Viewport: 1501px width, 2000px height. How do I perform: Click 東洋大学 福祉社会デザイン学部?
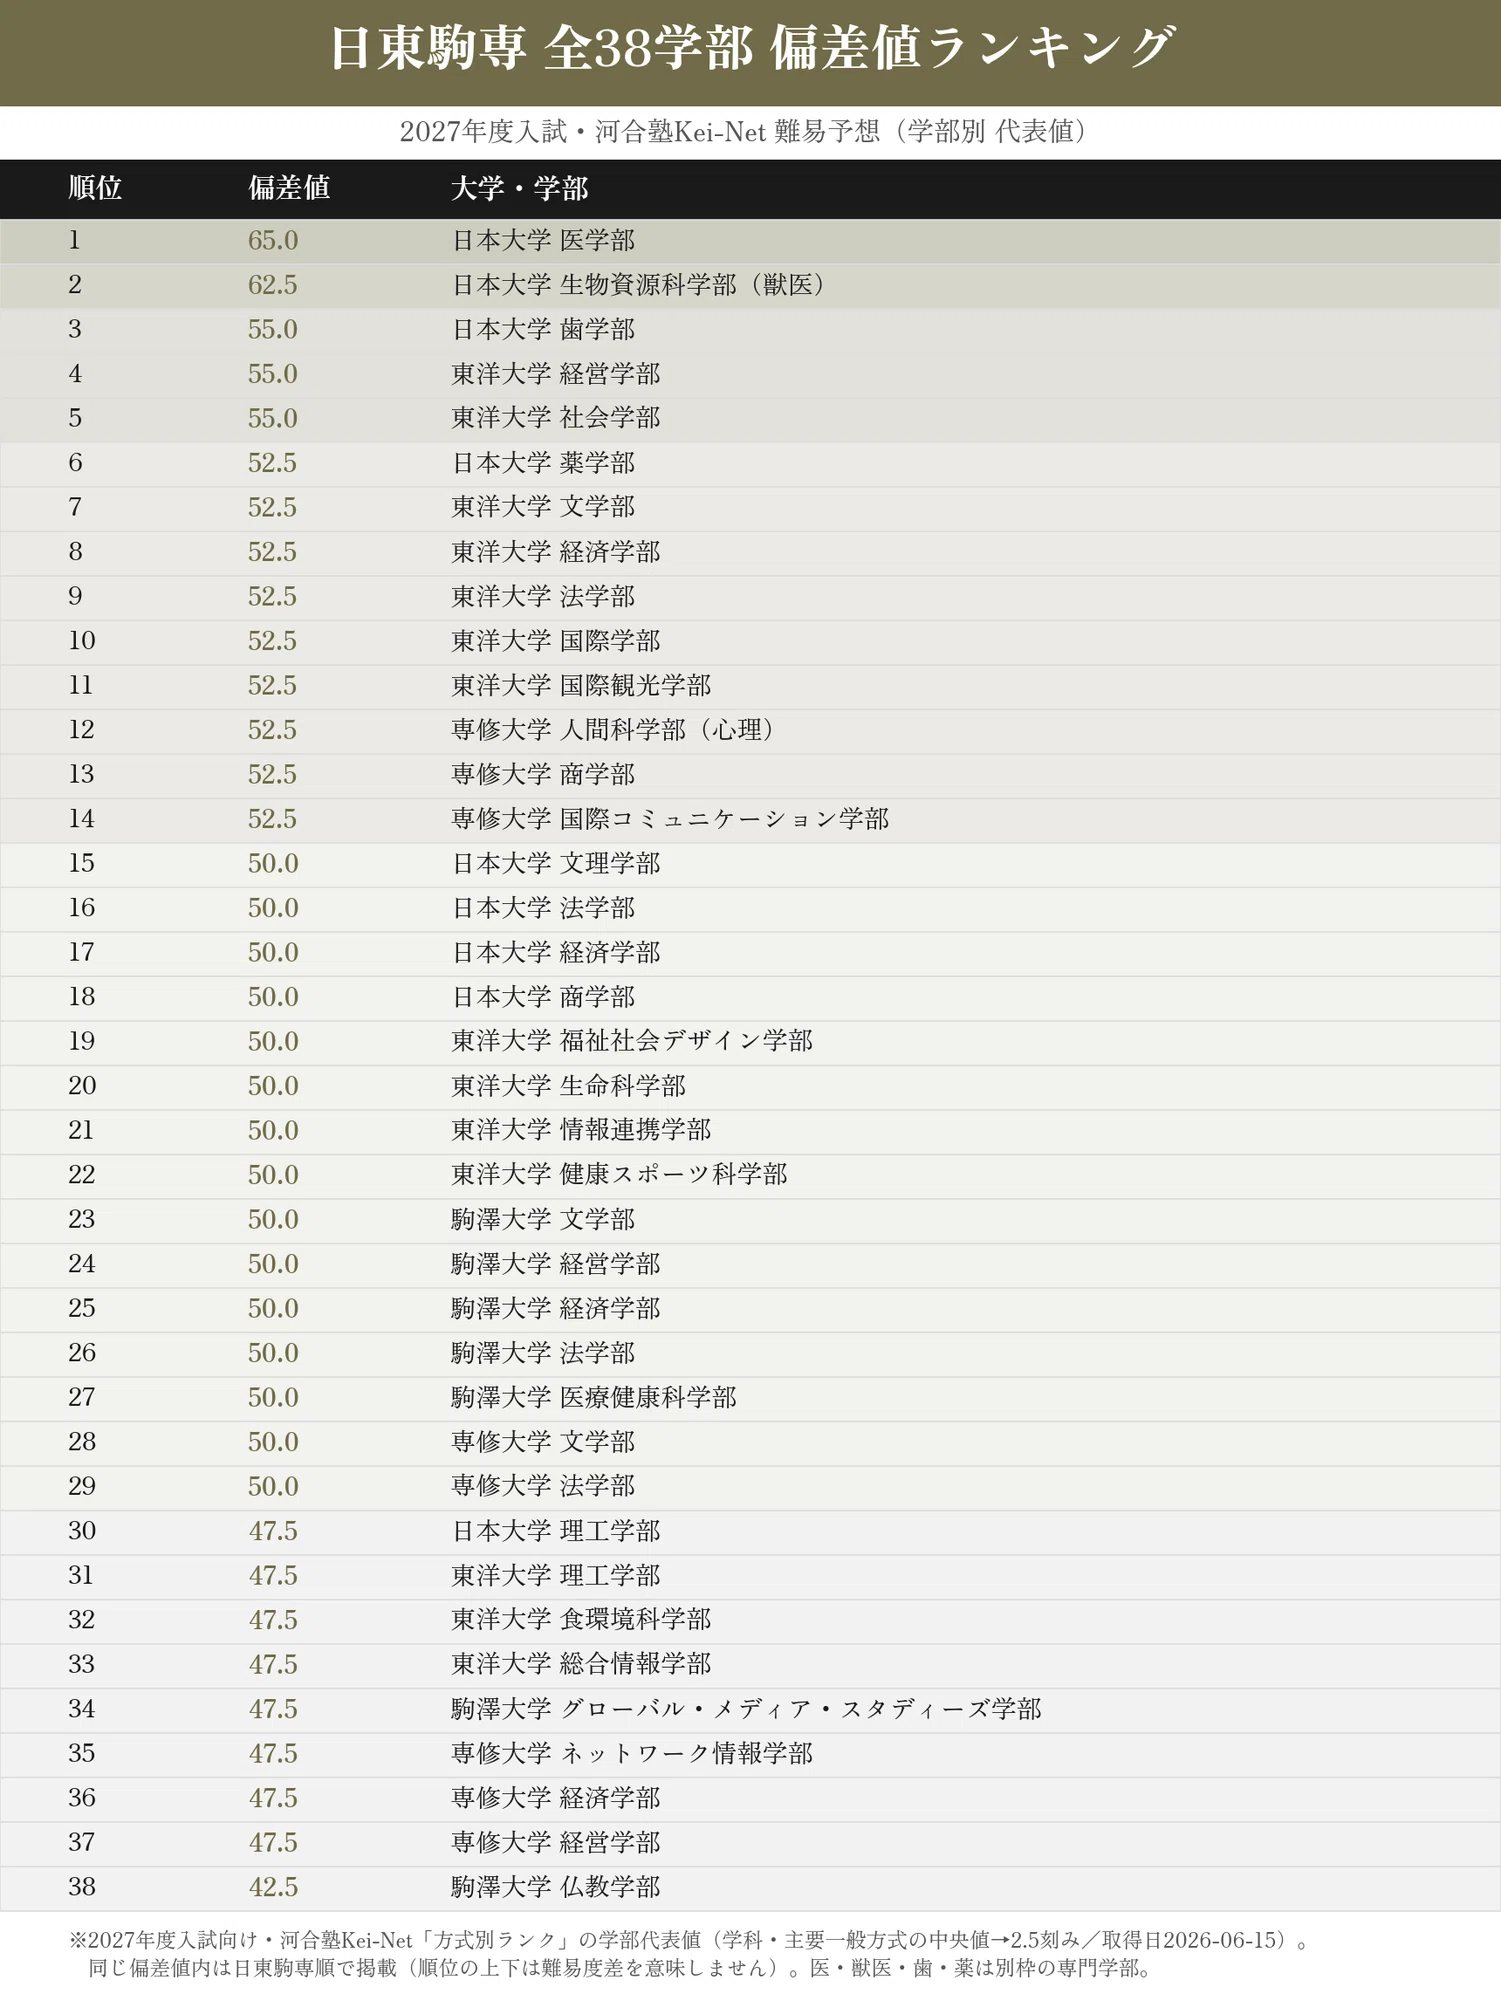632,1041
